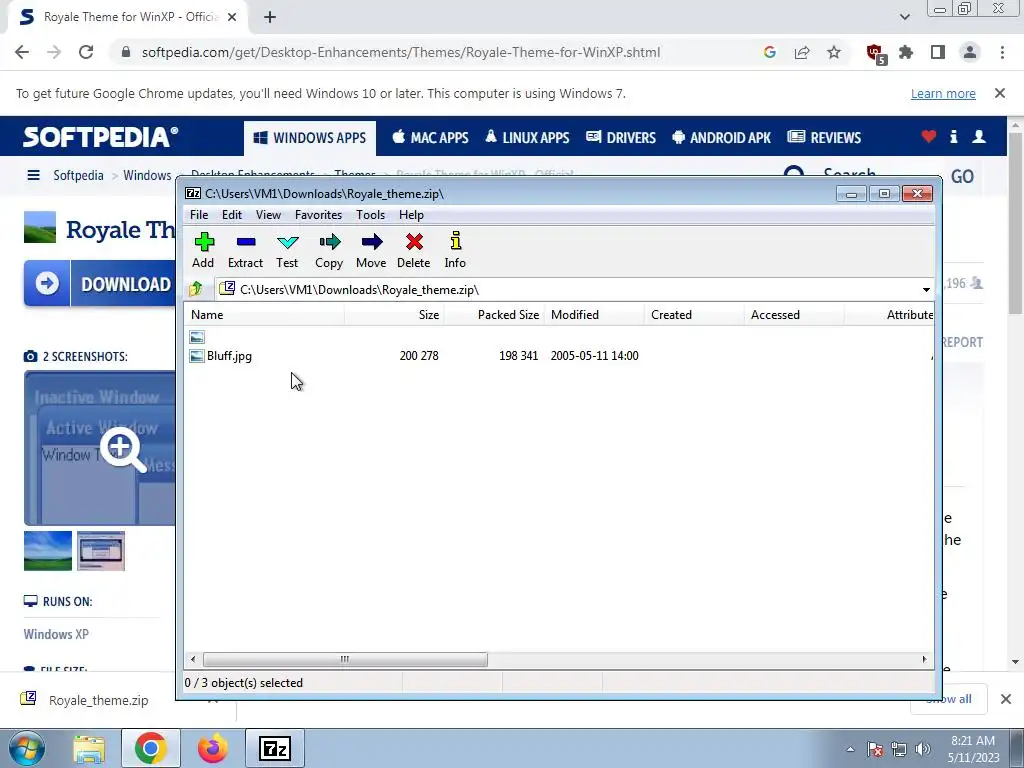Open the Windows Start menu

pos(26,748)
